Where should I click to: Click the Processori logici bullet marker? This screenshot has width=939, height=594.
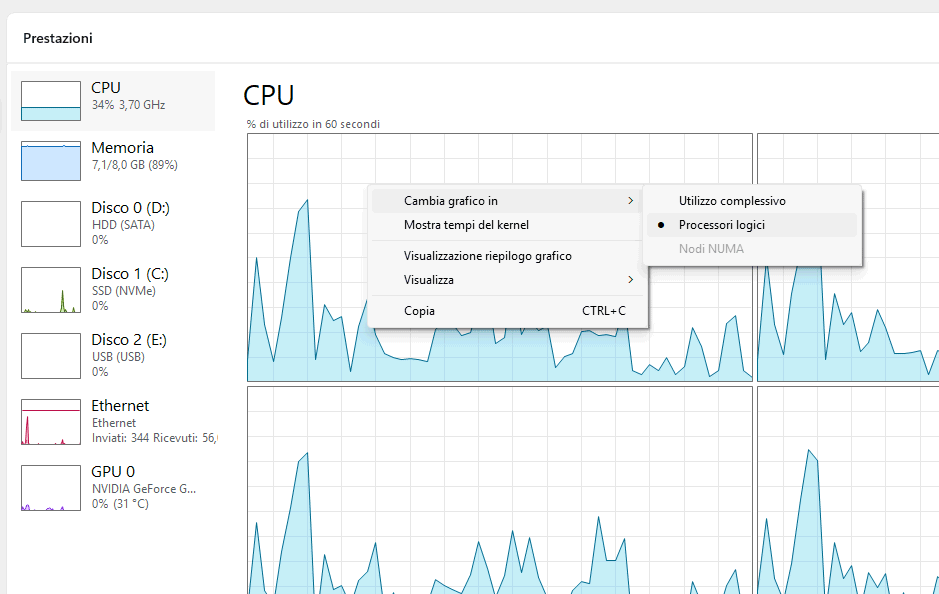[x=661, y=225]
